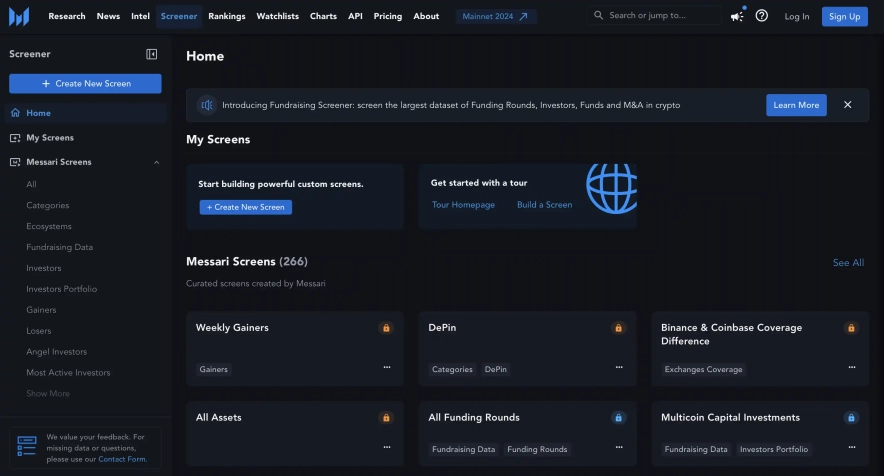Image resolution: width=884 pixels, height=476 pixels.
Task: Open the help question mark icon
Action: click(x=762, y=16)
